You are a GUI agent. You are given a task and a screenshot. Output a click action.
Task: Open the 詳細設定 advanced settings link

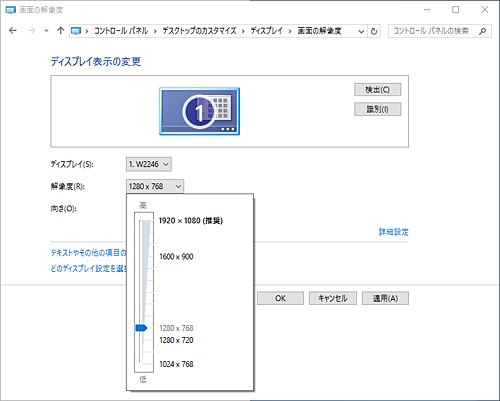[x=393, y=232]
